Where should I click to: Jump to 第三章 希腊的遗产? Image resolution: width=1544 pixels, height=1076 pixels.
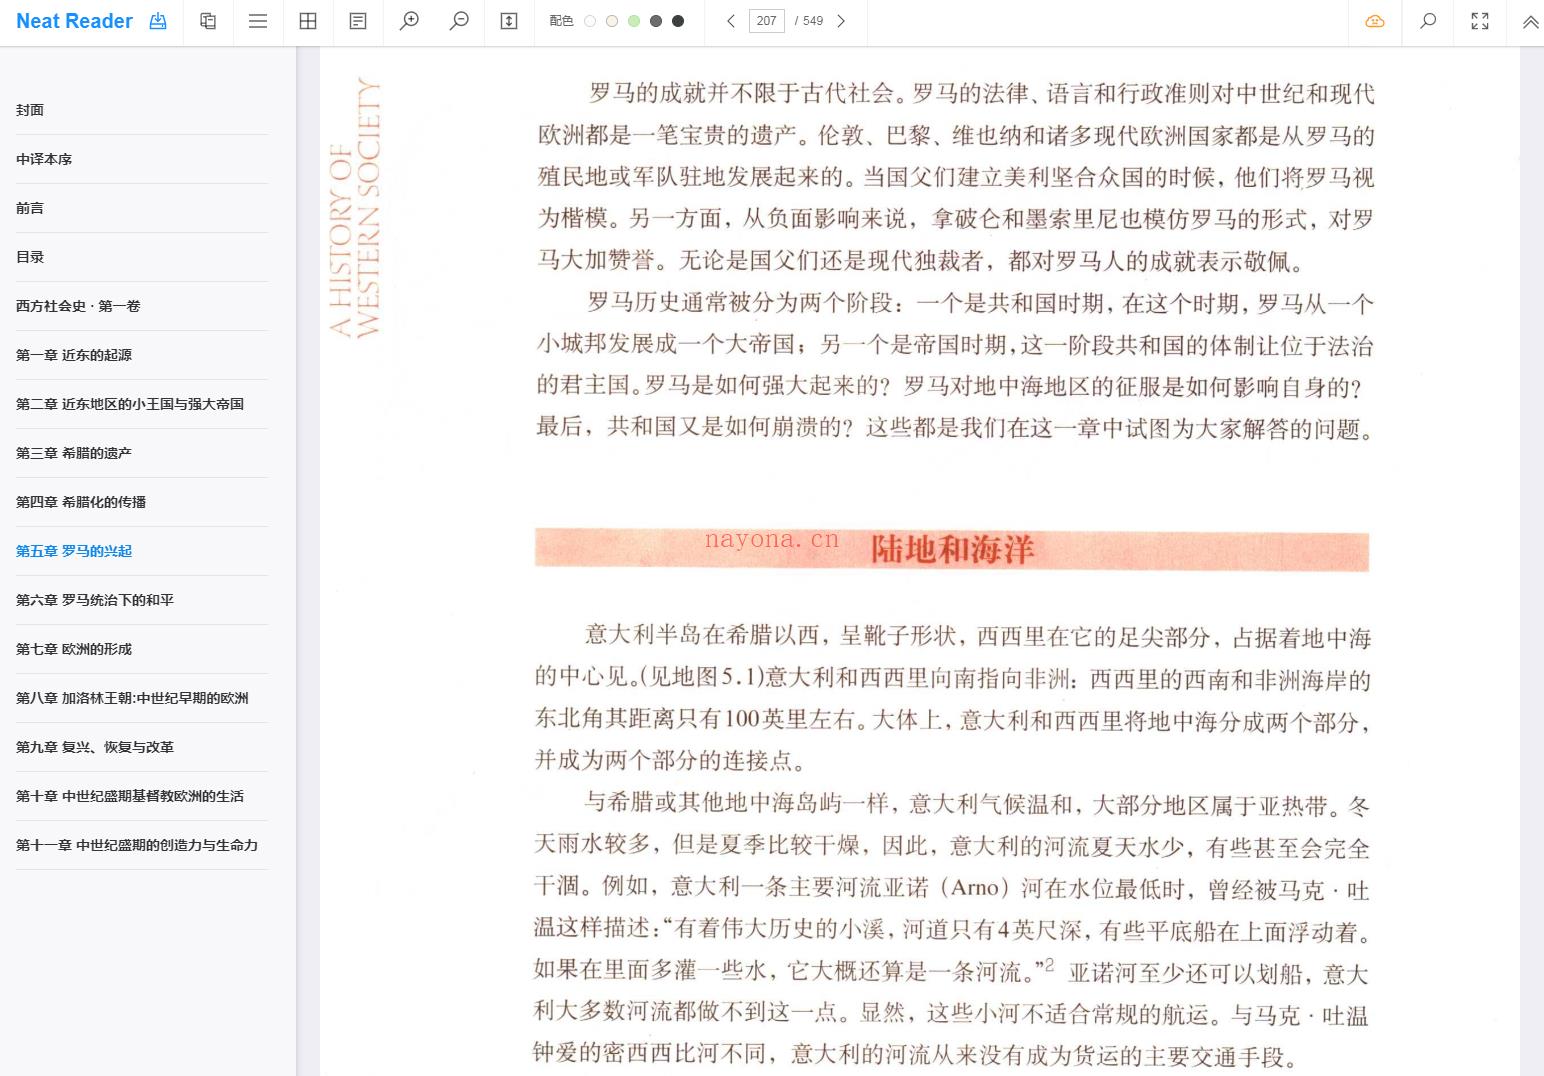[x=142, y=453]
